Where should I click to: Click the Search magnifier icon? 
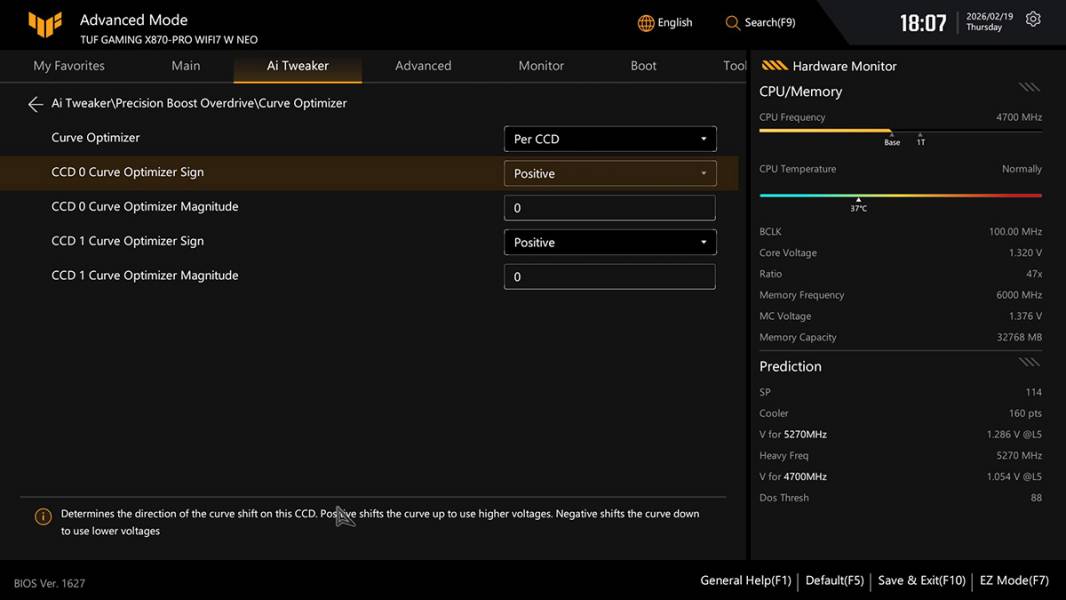pos(733,23)
